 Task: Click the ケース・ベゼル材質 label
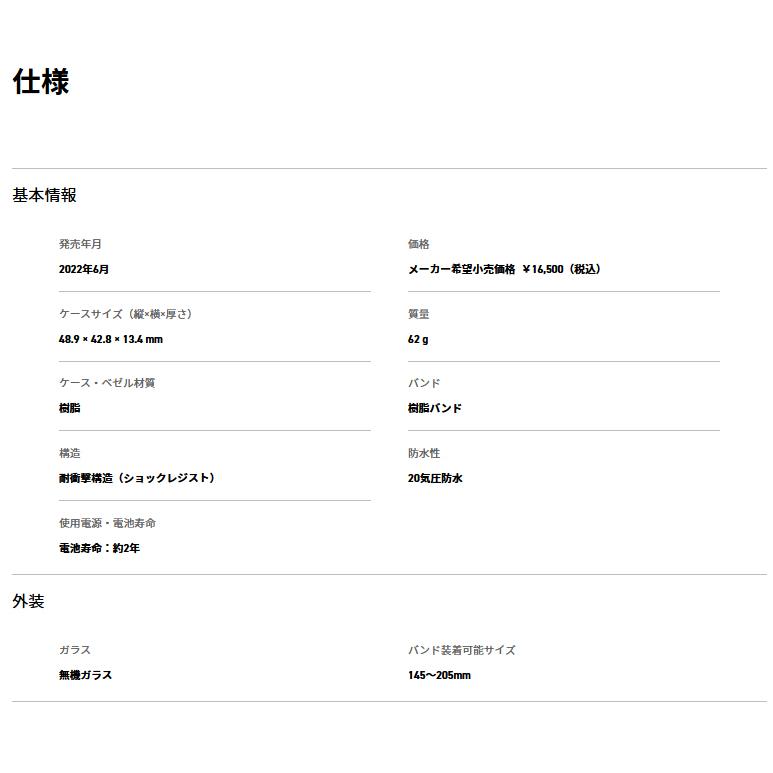[x=107, y=383]
